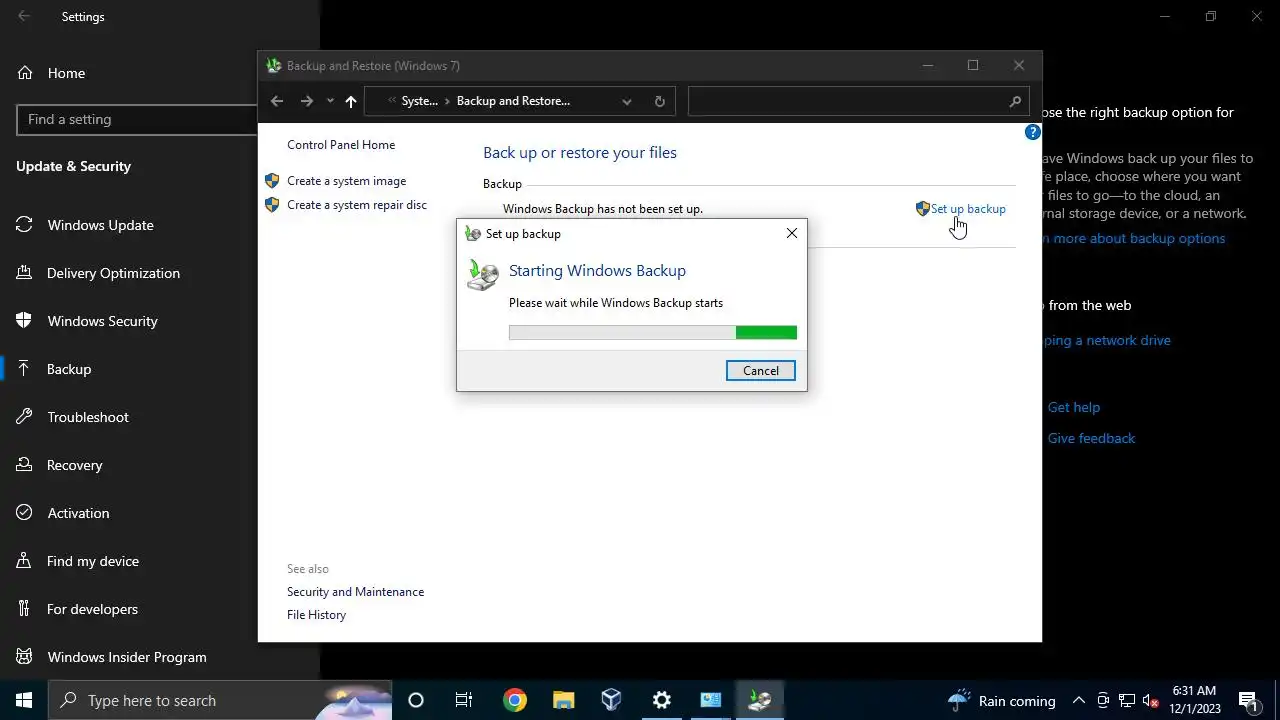This screenshot has height=720, width=1280.
Task: Show hidden system tray icons
Action: (x=1078, y=700)
